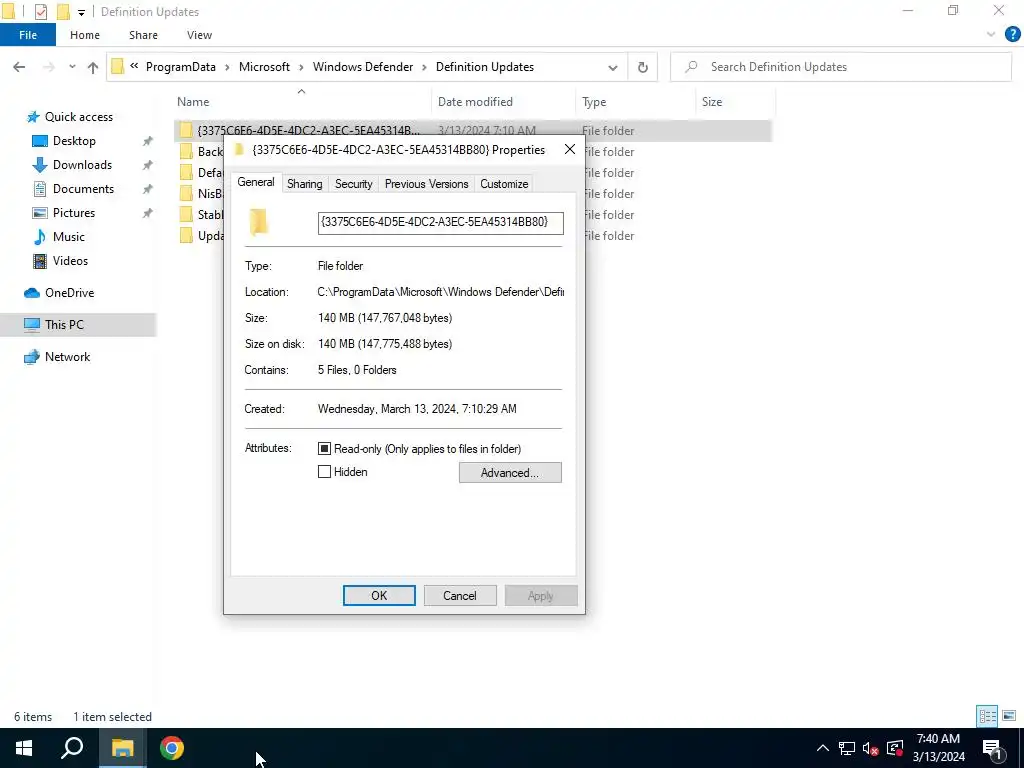Open Music in the sidebar
This screenshot has width=1024, height=768.
(69, 237)
